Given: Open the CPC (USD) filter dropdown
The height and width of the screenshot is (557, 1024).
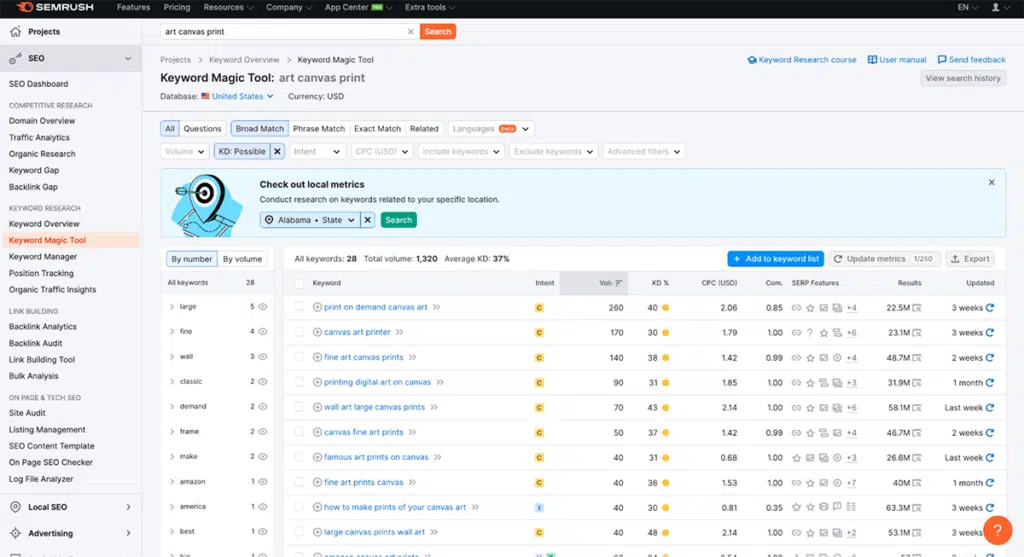Looking at the screenshot, I should click(381, 151).
